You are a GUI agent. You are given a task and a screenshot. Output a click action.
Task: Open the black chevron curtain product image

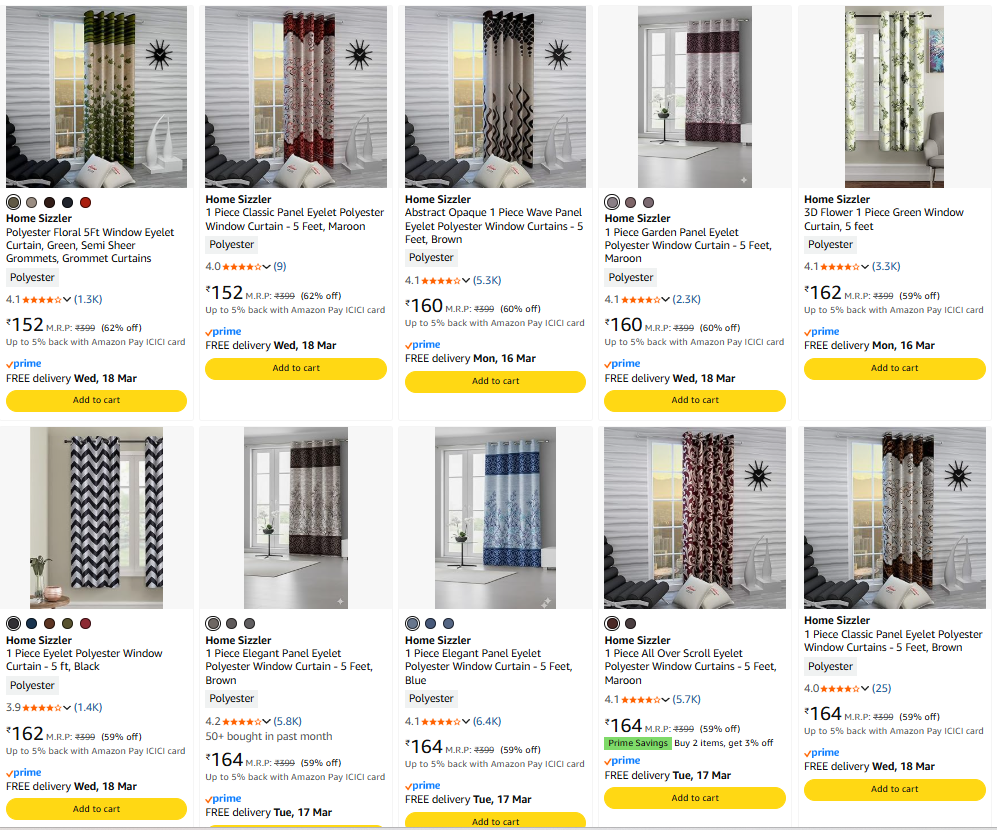tap(96, 518)
